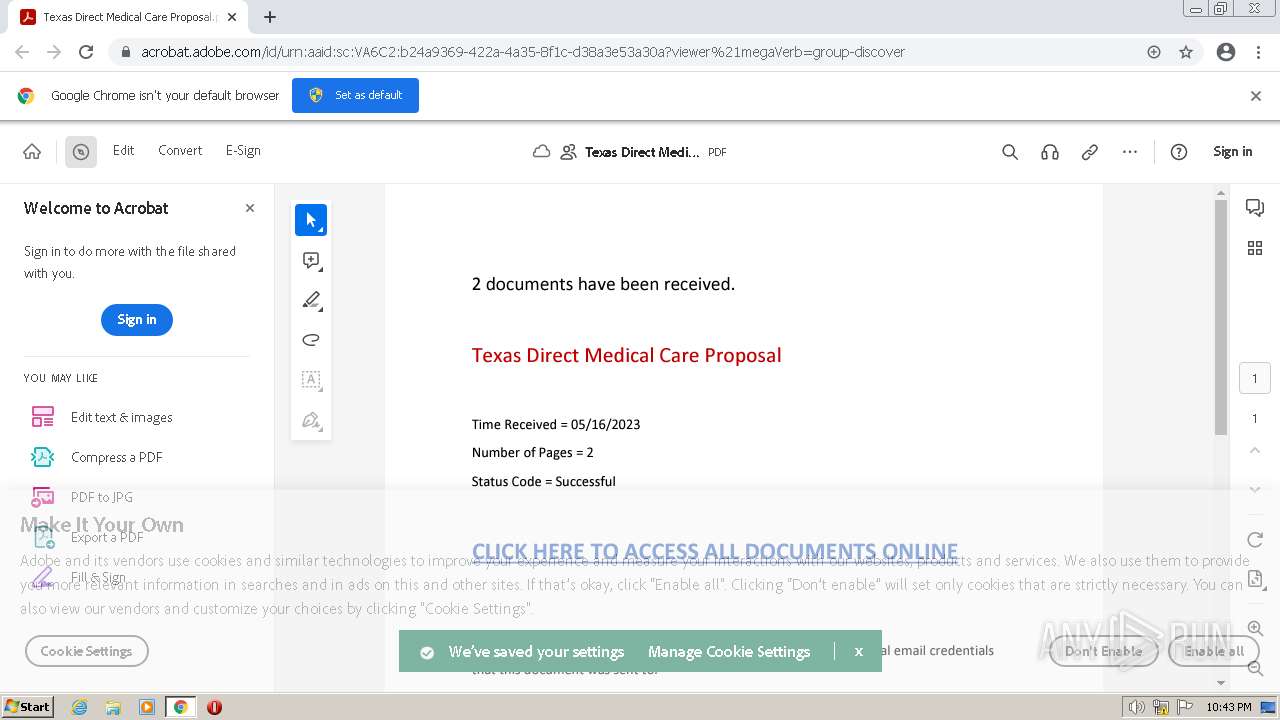Select the highlighter pen tool

pyautogui.click(x=311, y=300)
